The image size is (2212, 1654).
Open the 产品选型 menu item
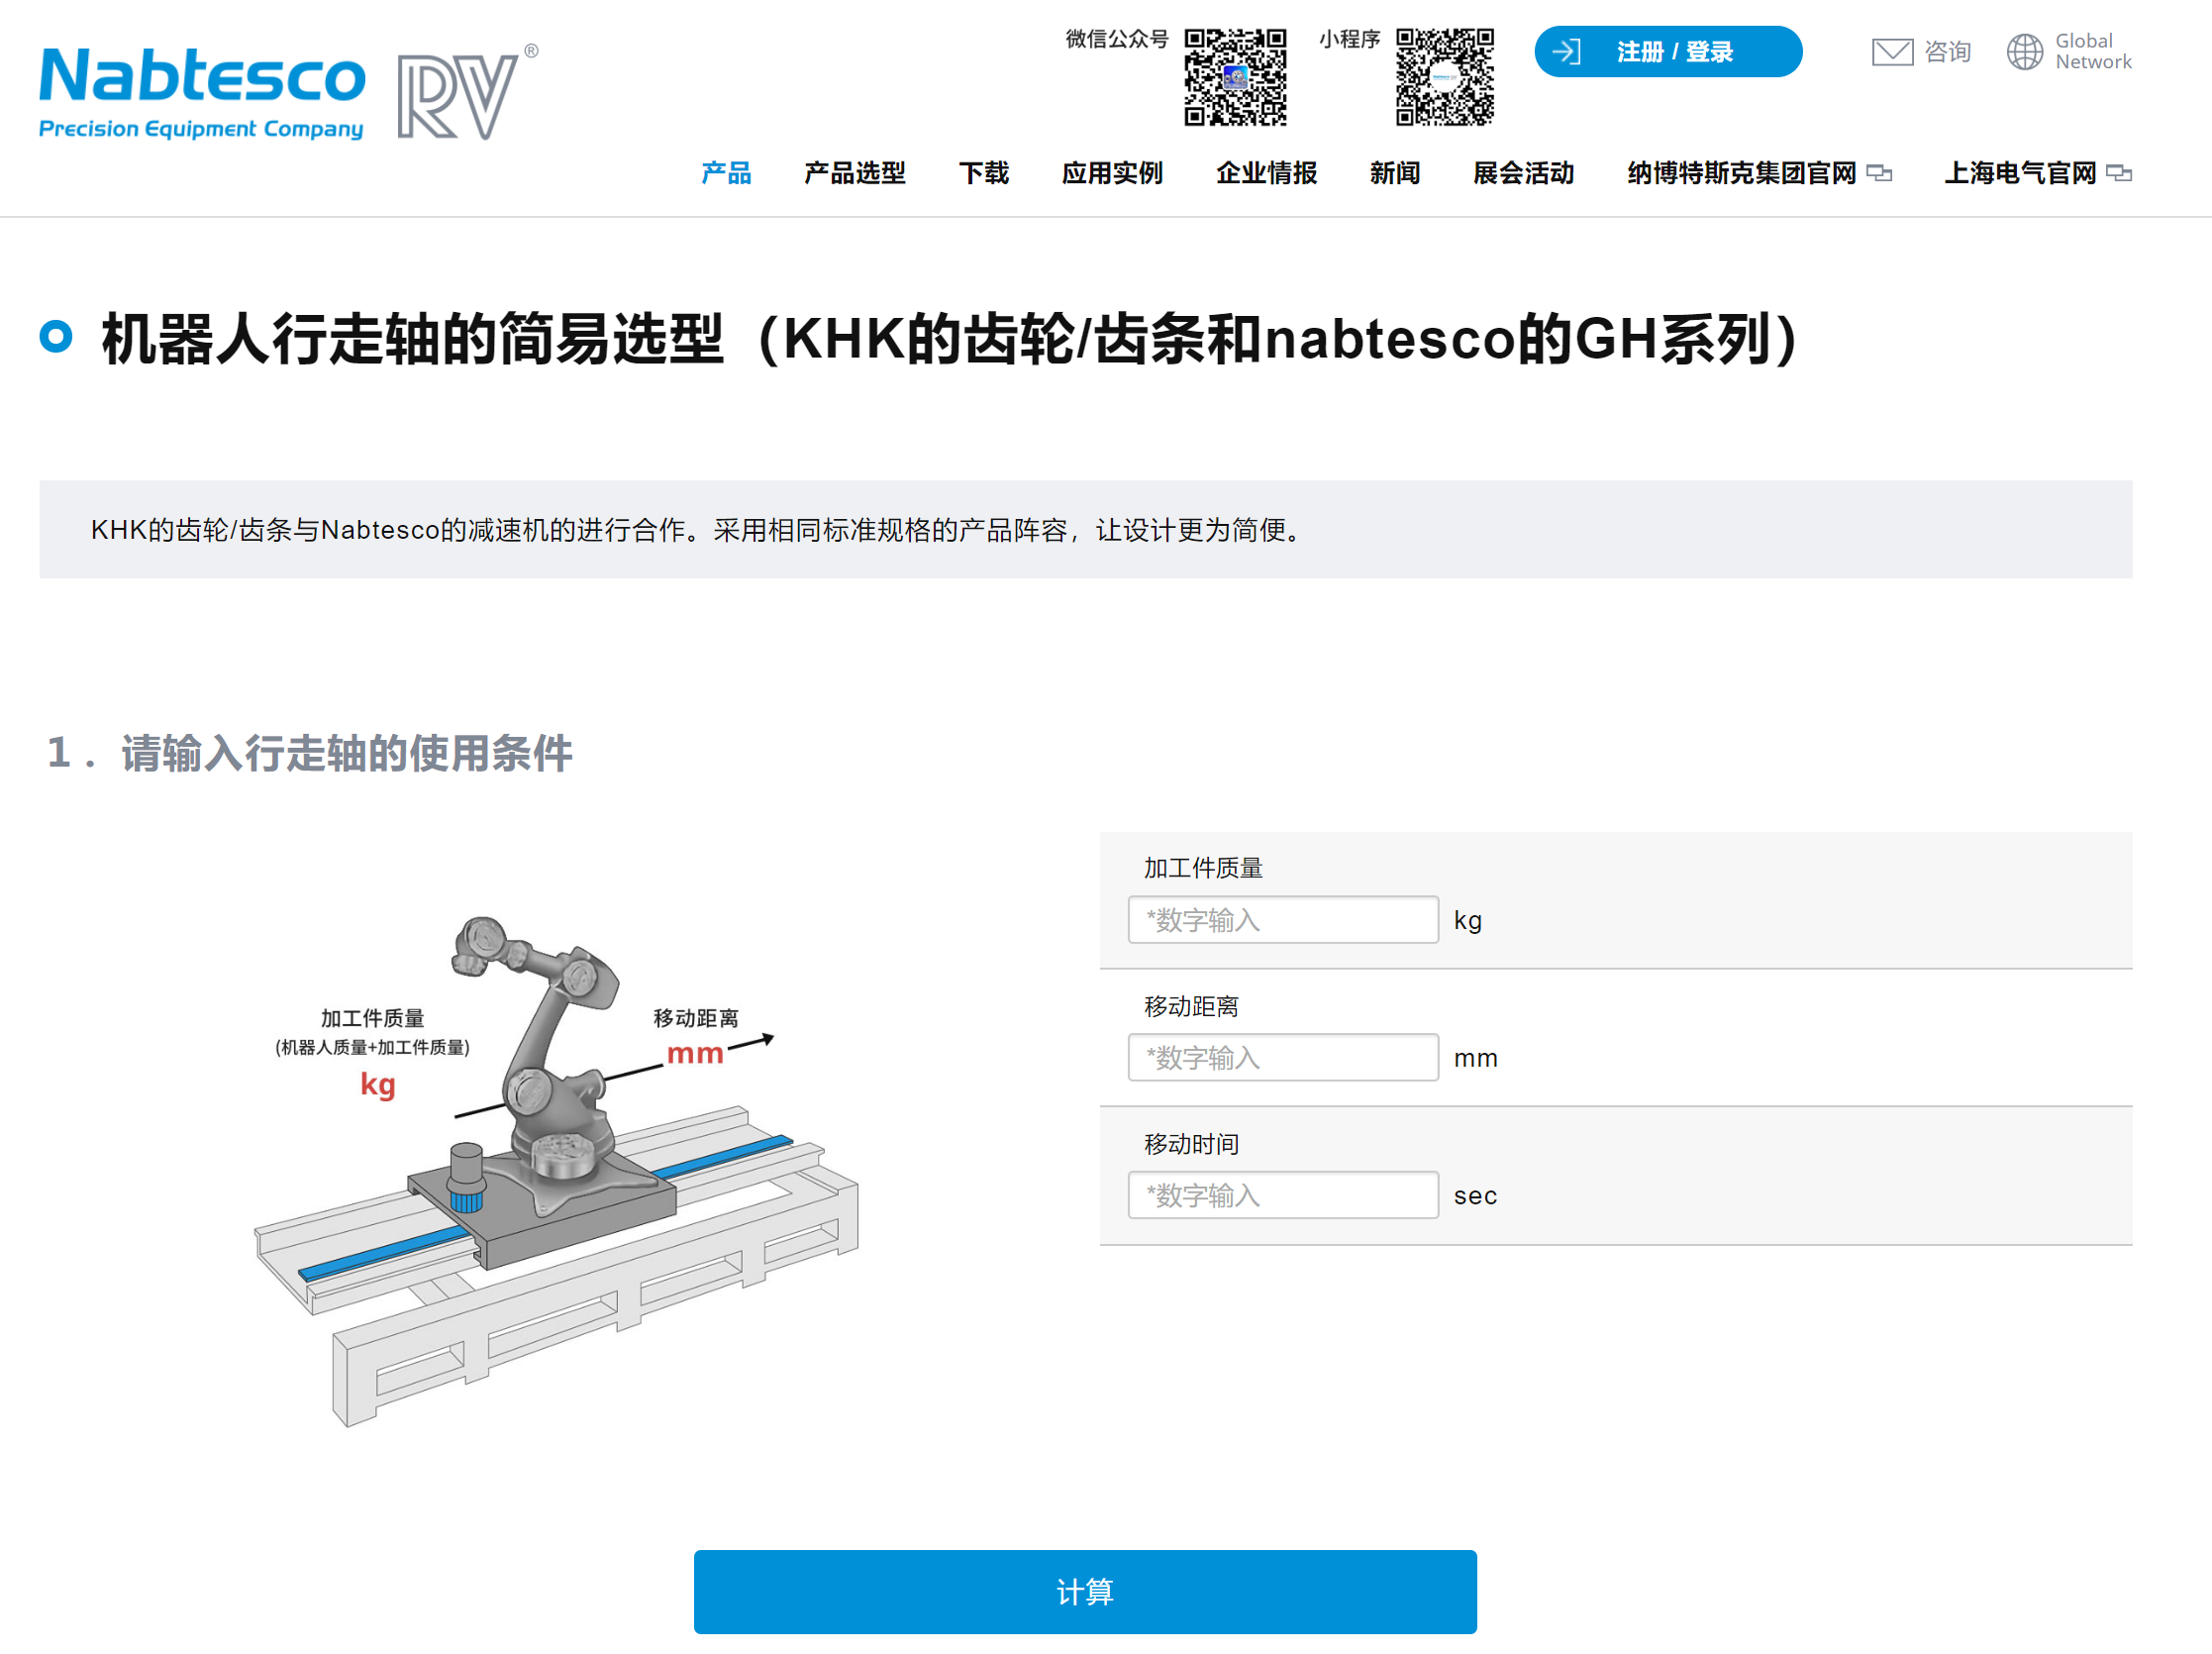(x=854, y=174)
